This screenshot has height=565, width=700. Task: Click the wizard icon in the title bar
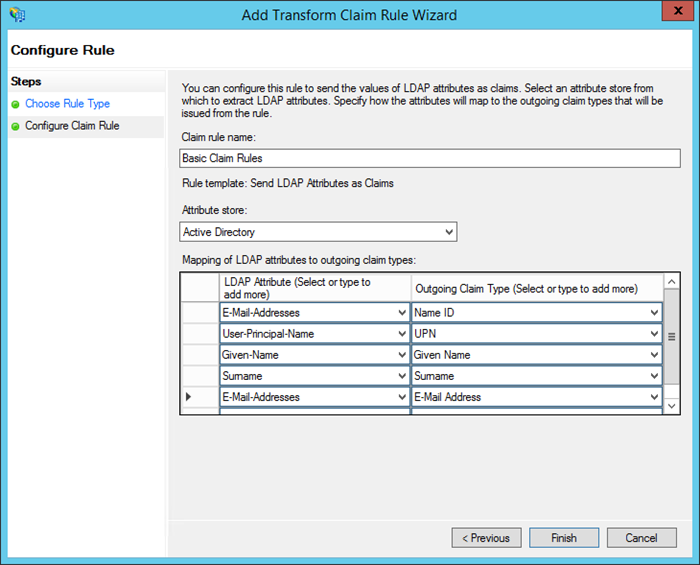click(17, 15)
